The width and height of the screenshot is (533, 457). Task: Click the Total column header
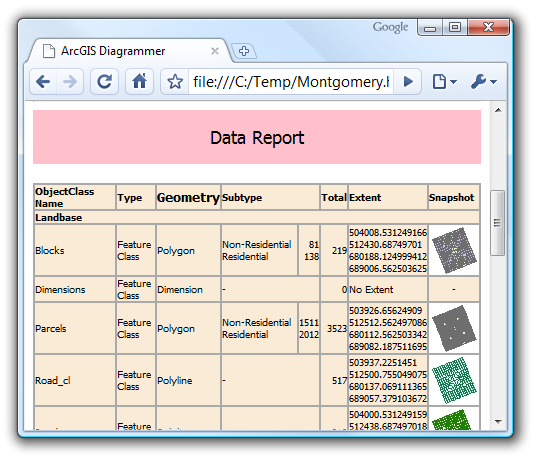point(334,198)
